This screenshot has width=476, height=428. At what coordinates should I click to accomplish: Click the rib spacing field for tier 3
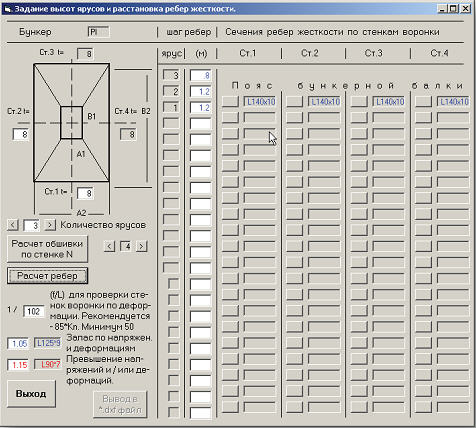pyautogui.click(x=200, y=75)
